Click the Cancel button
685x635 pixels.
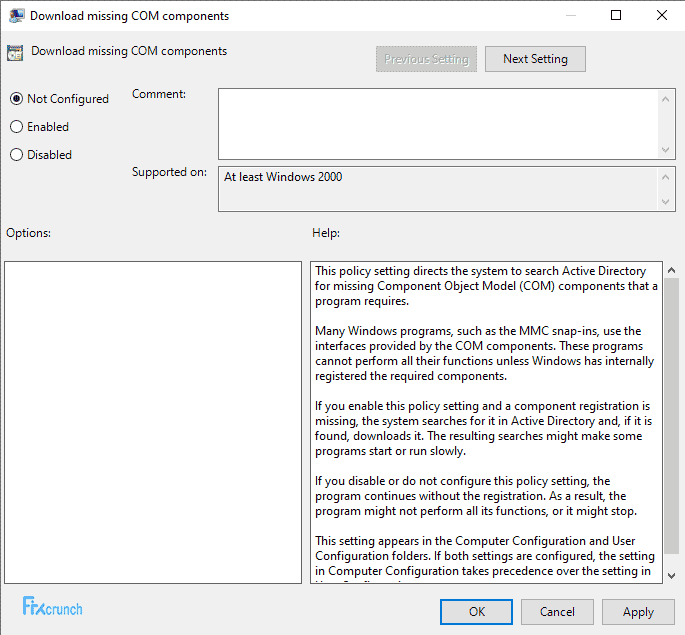(x=557, y=612)
